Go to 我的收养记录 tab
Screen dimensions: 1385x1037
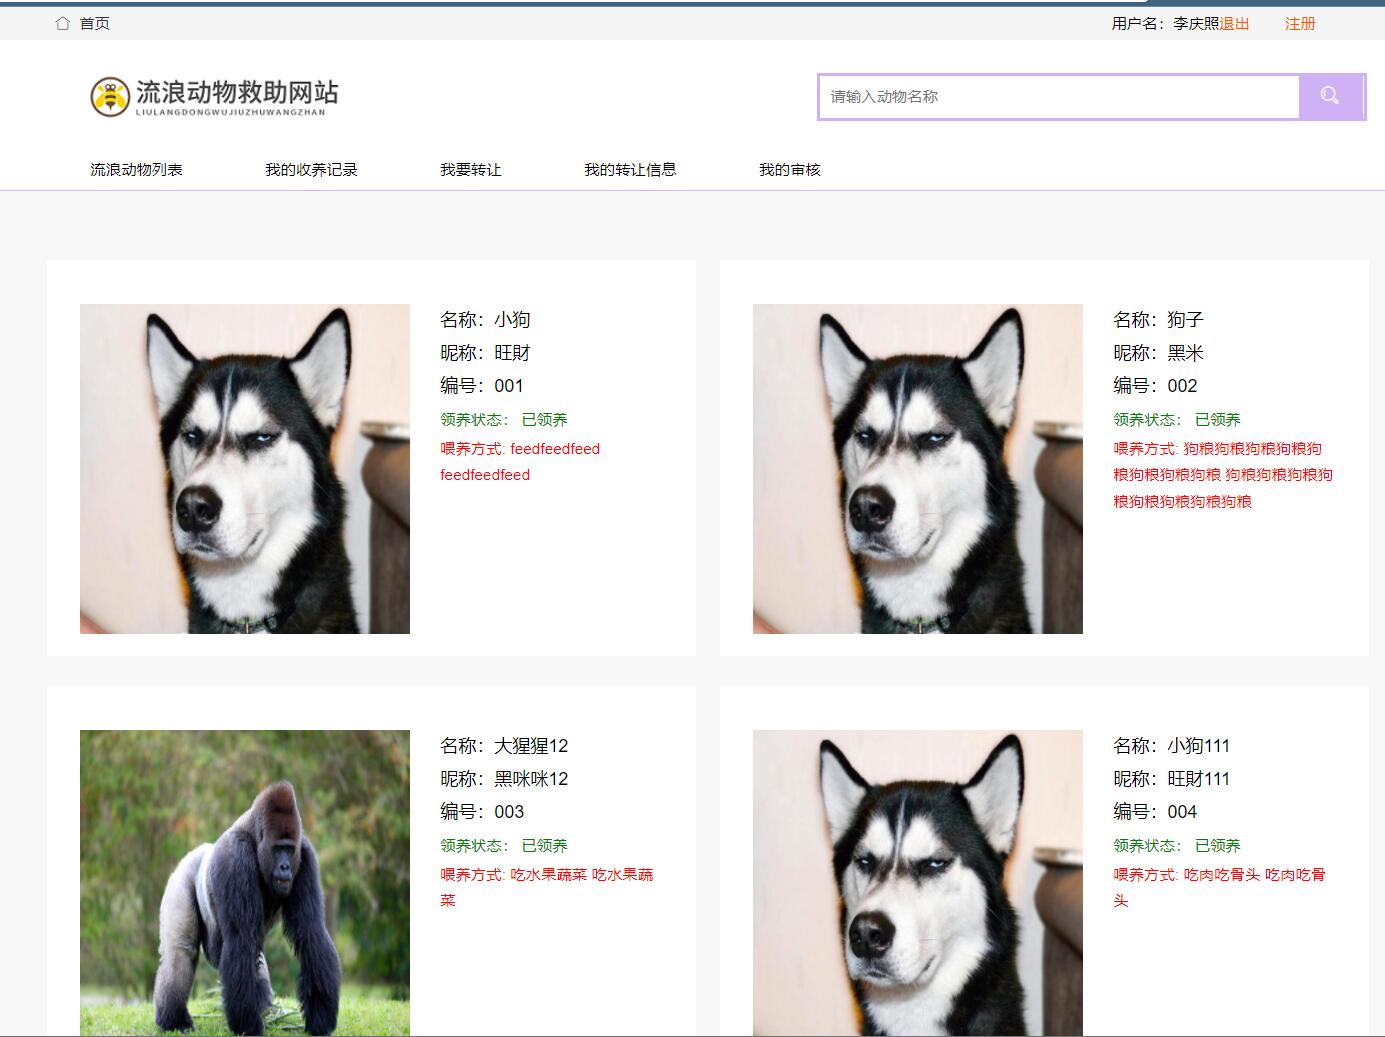click(311, 169)
